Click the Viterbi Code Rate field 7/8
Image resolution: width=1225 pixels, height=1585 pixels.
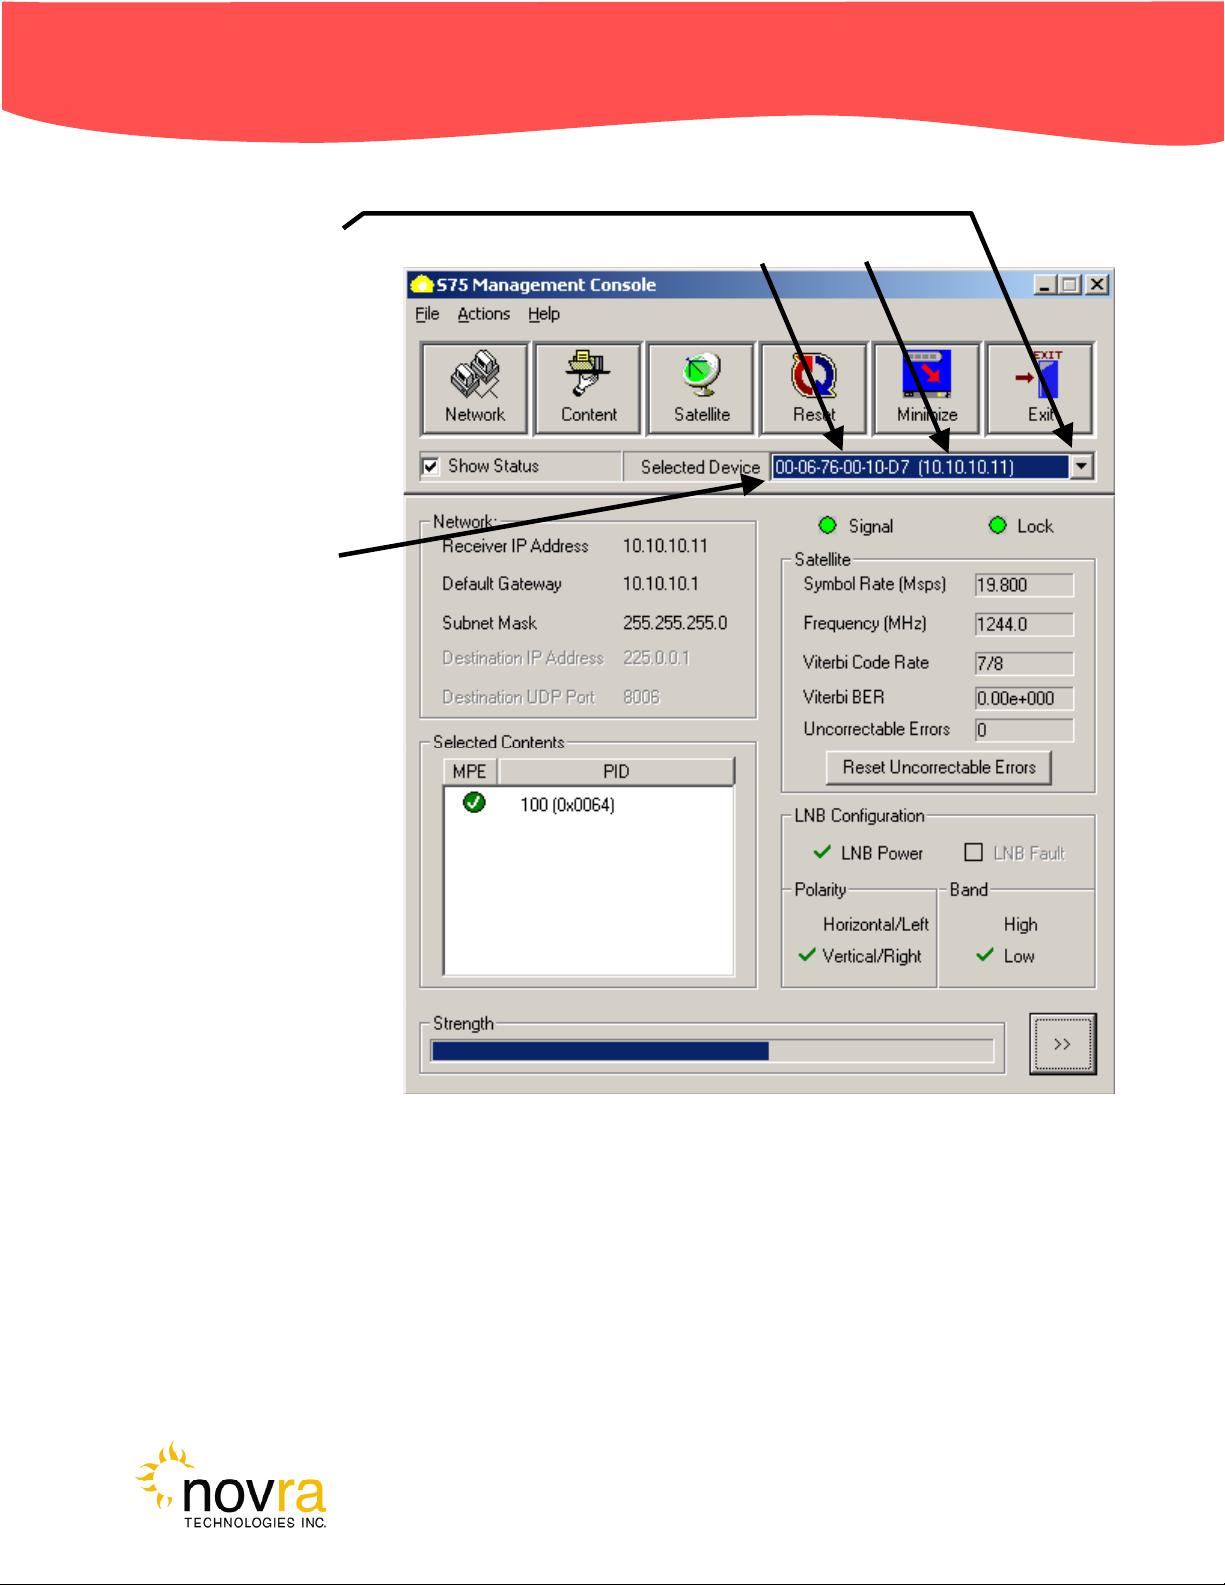coord(1024,663)
